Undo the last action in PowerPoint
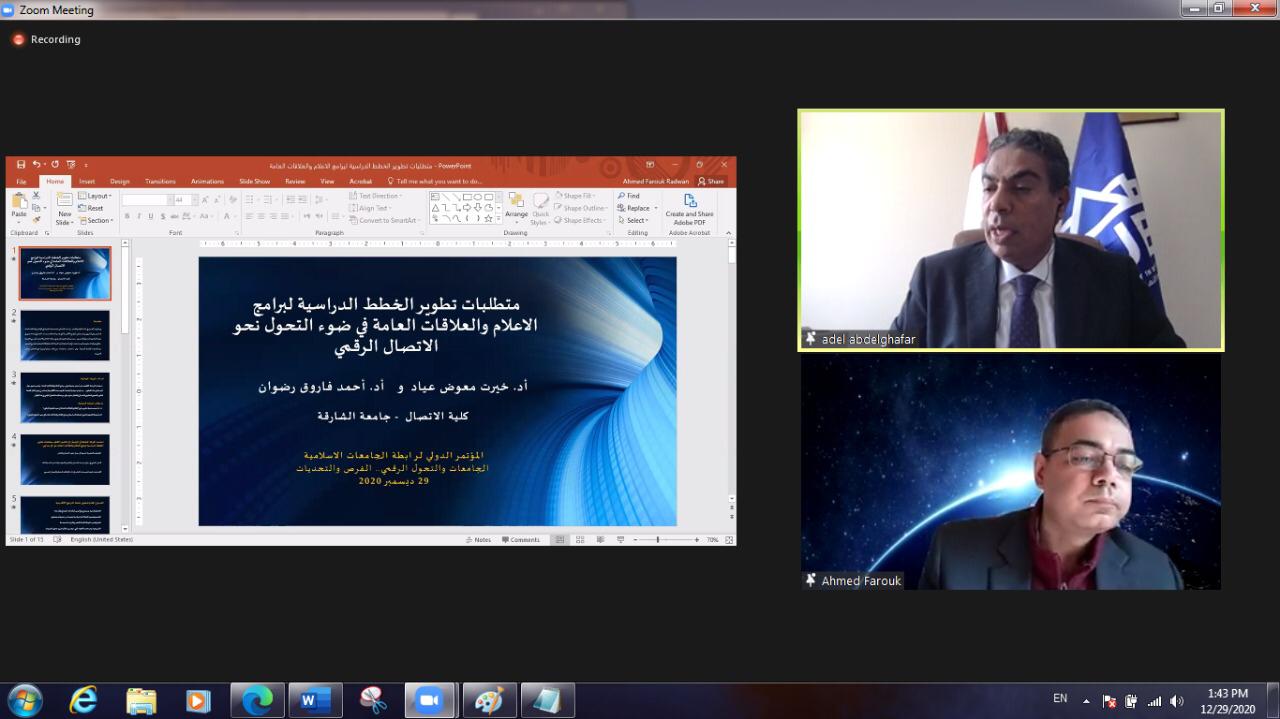 coord(37,165)
